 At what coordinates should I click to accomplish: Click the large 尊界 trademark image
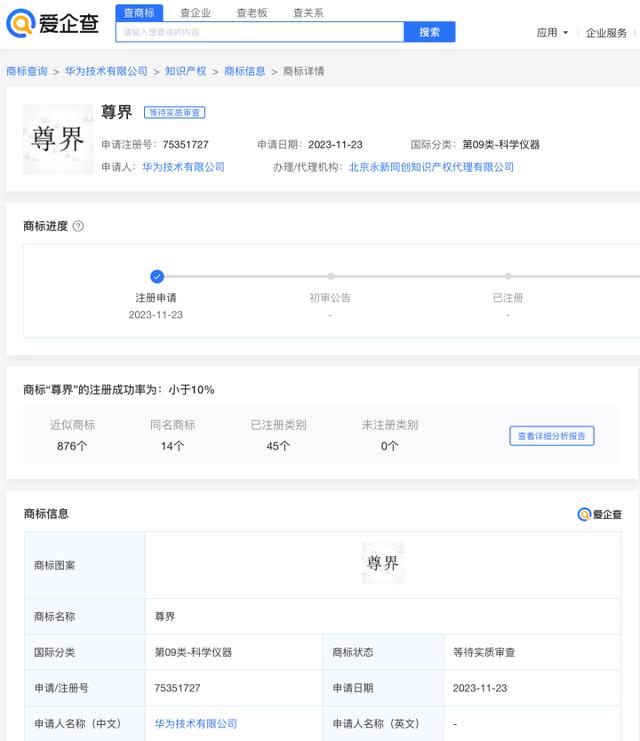coord(58,139)
